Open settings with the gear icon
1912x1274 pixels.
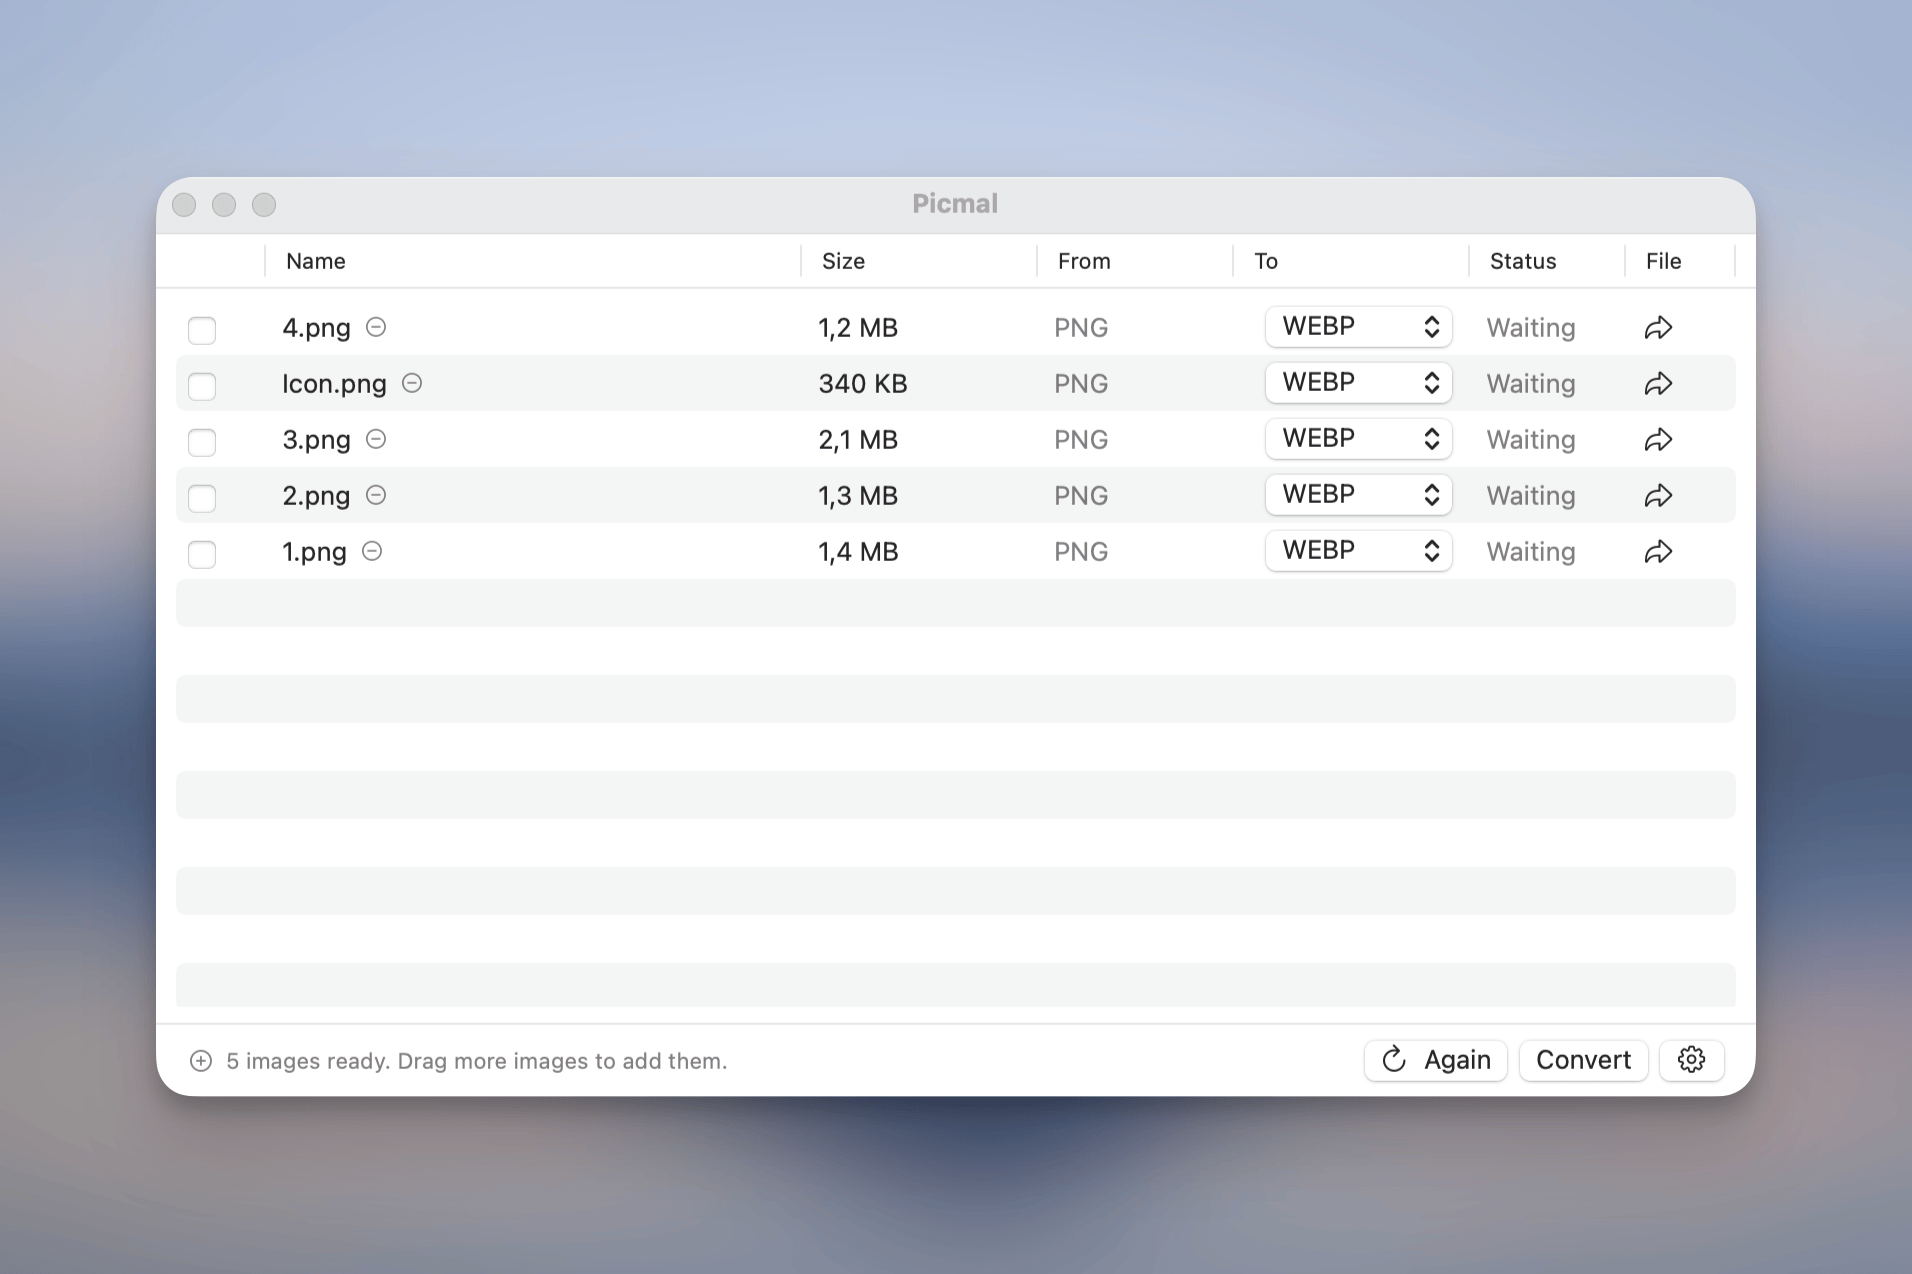(x=1691, y=1060)
